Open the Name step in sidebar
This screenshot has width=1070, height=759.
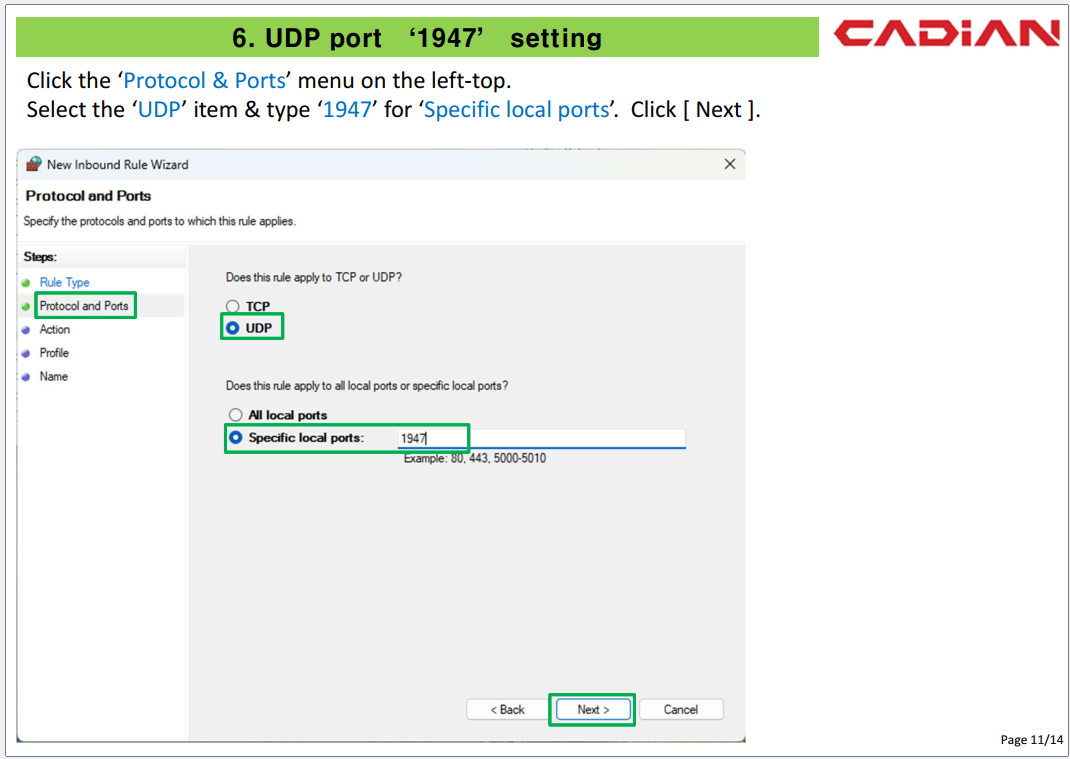coord(54,377)
